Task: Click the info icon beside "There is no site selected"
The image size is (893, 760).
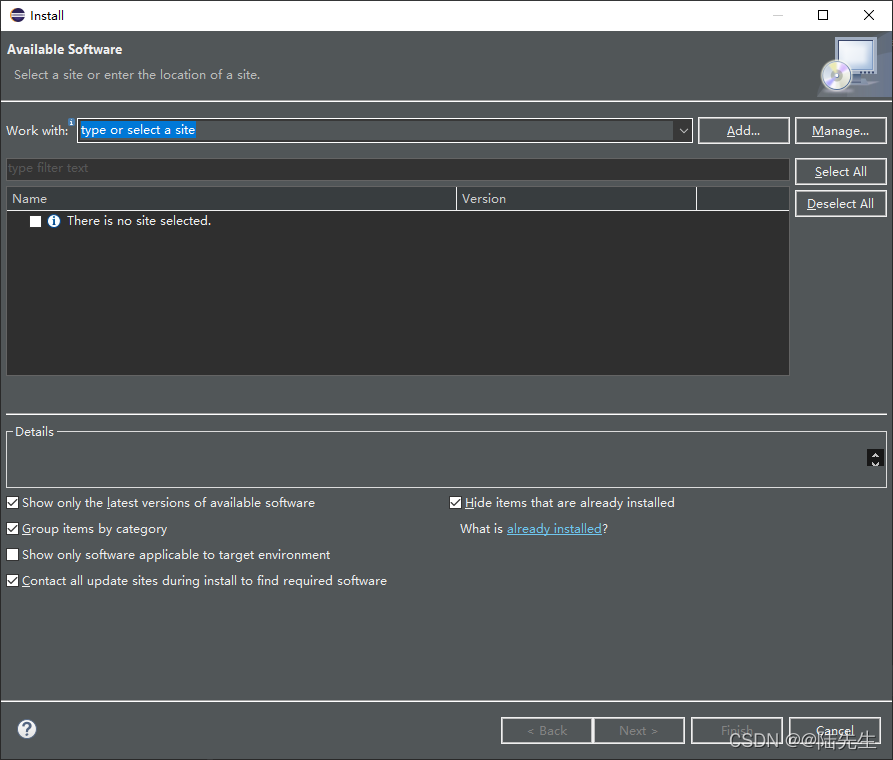Action: [53, 220]
